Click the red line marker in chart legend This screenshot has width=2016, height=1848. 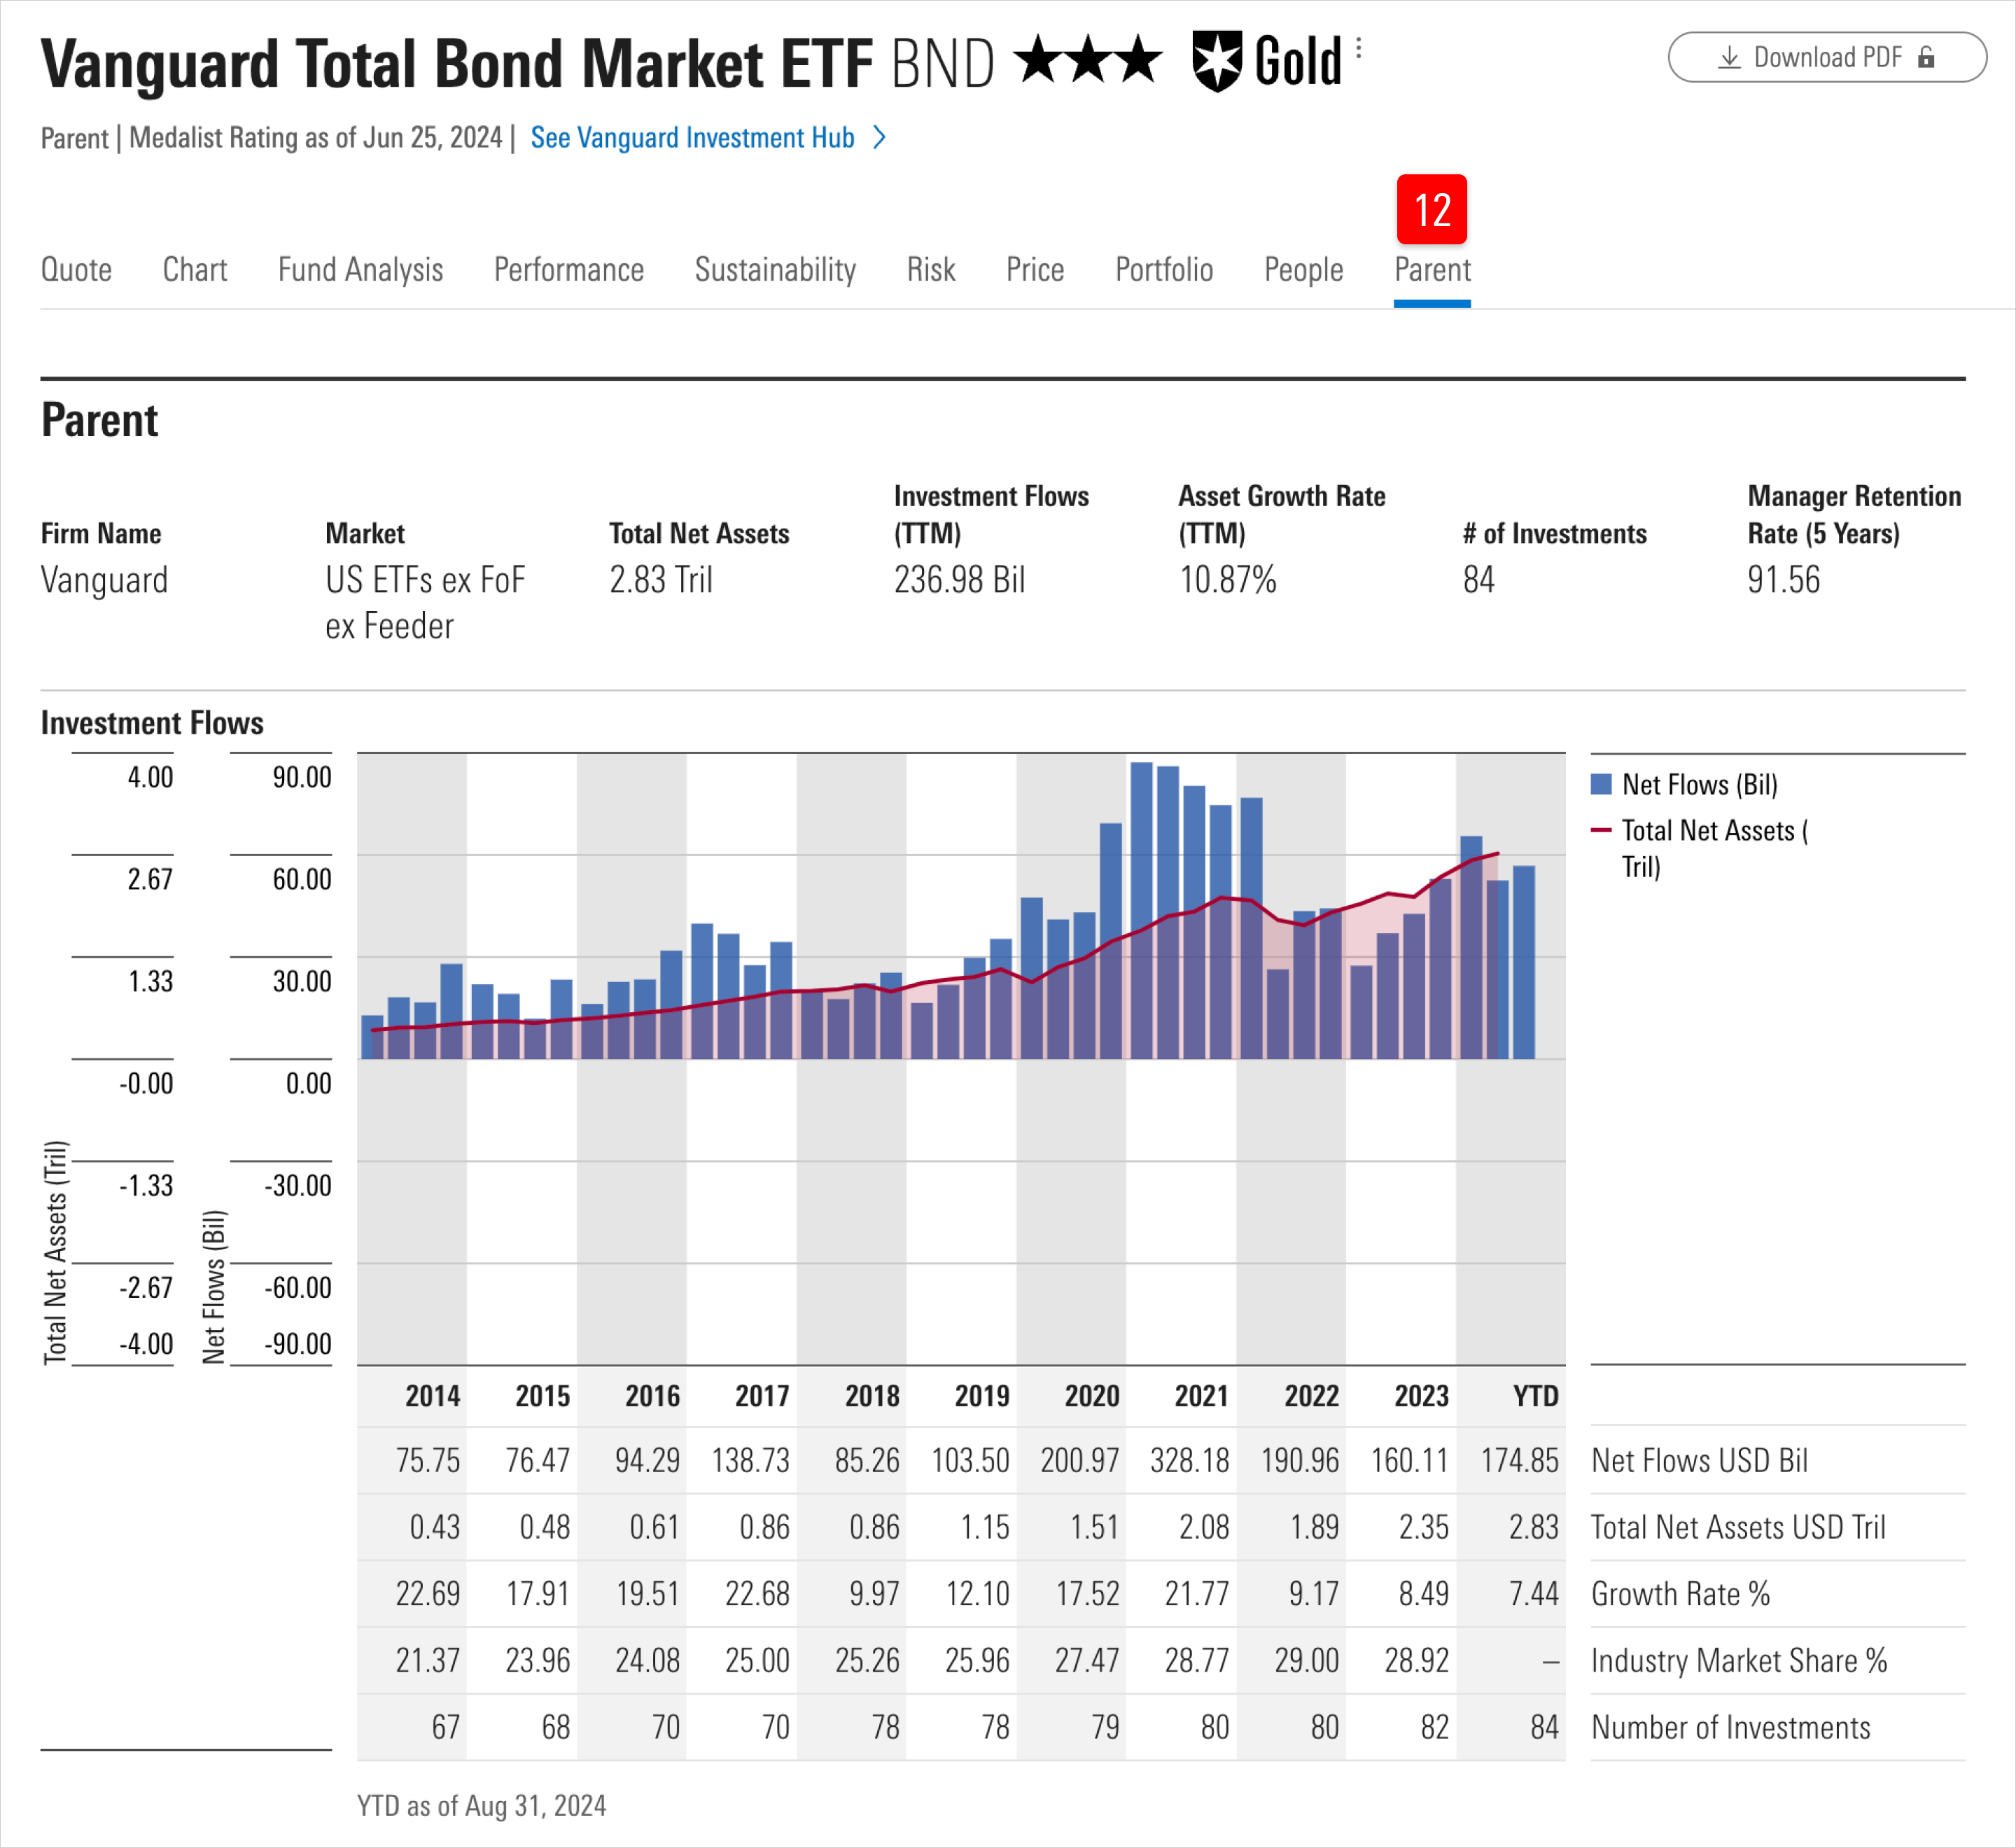pyautogui.click(x=1601, y=830)
